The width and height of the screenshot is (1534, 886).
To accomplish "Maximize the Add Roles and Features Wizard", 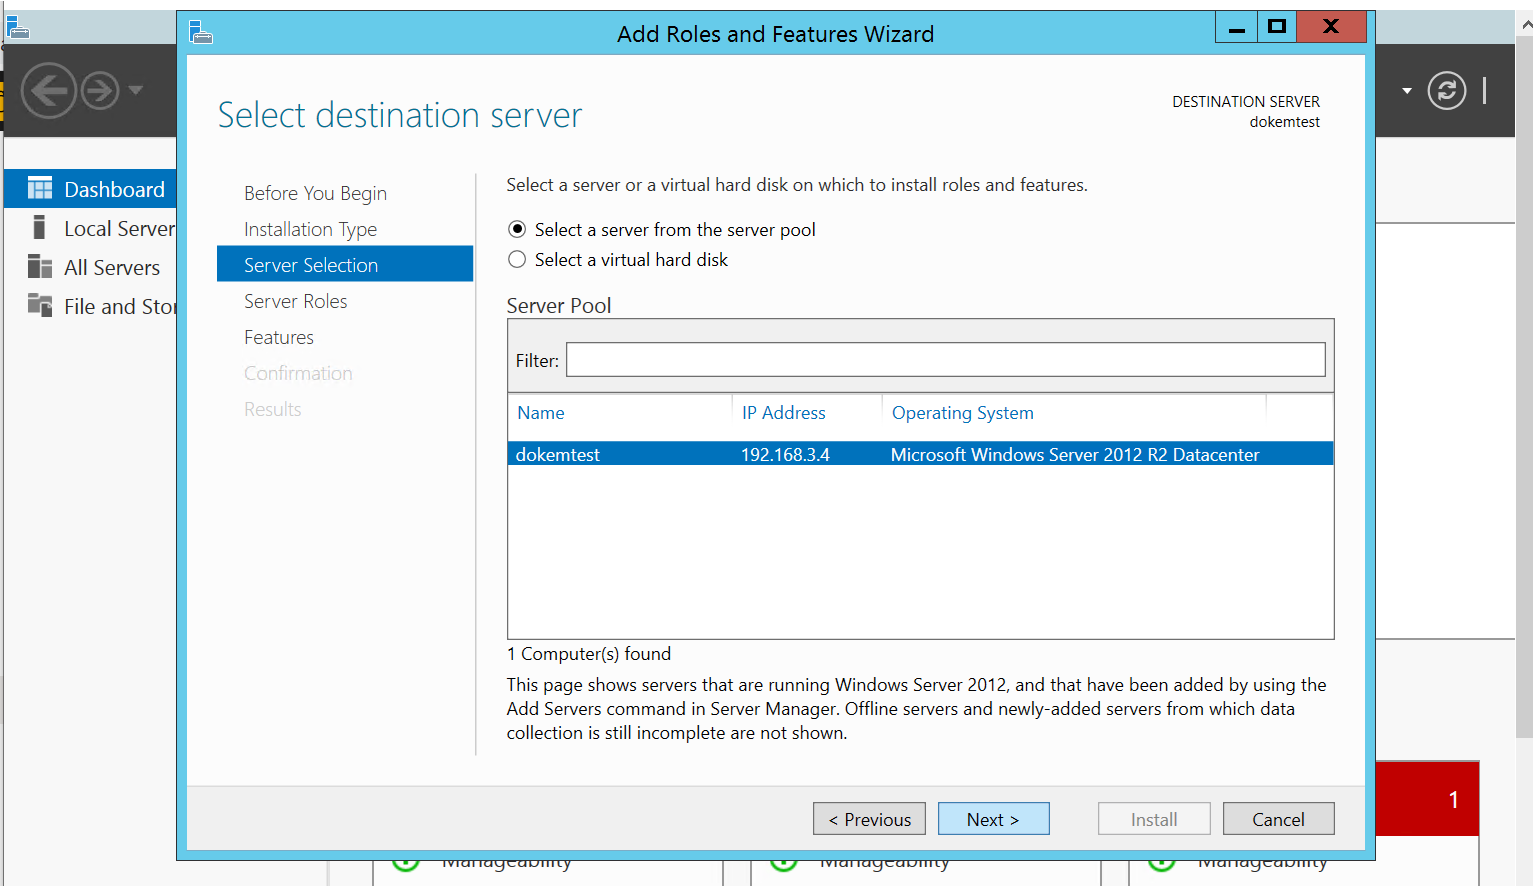I will tap(1276, 27).
